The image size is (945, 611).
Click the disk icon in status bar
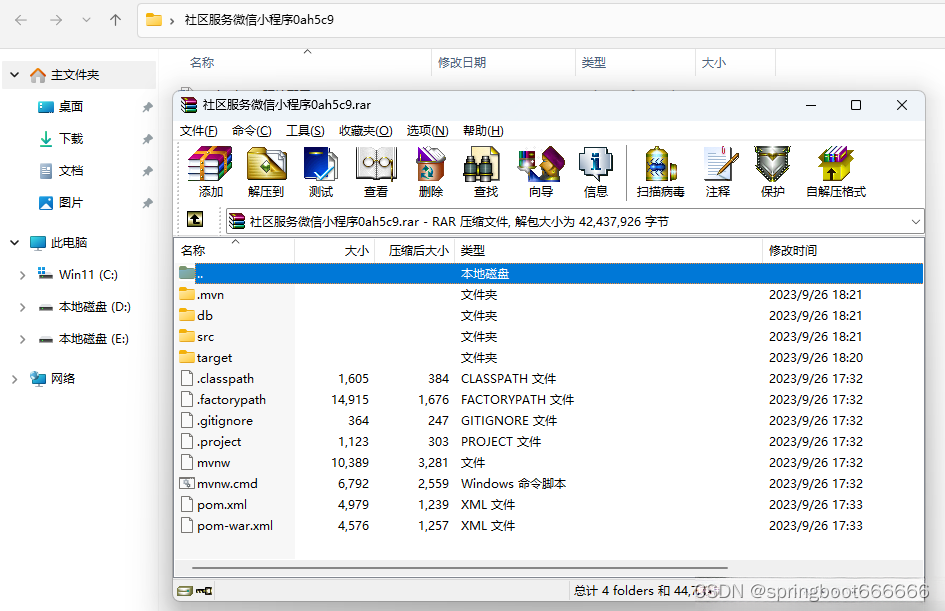185,591
